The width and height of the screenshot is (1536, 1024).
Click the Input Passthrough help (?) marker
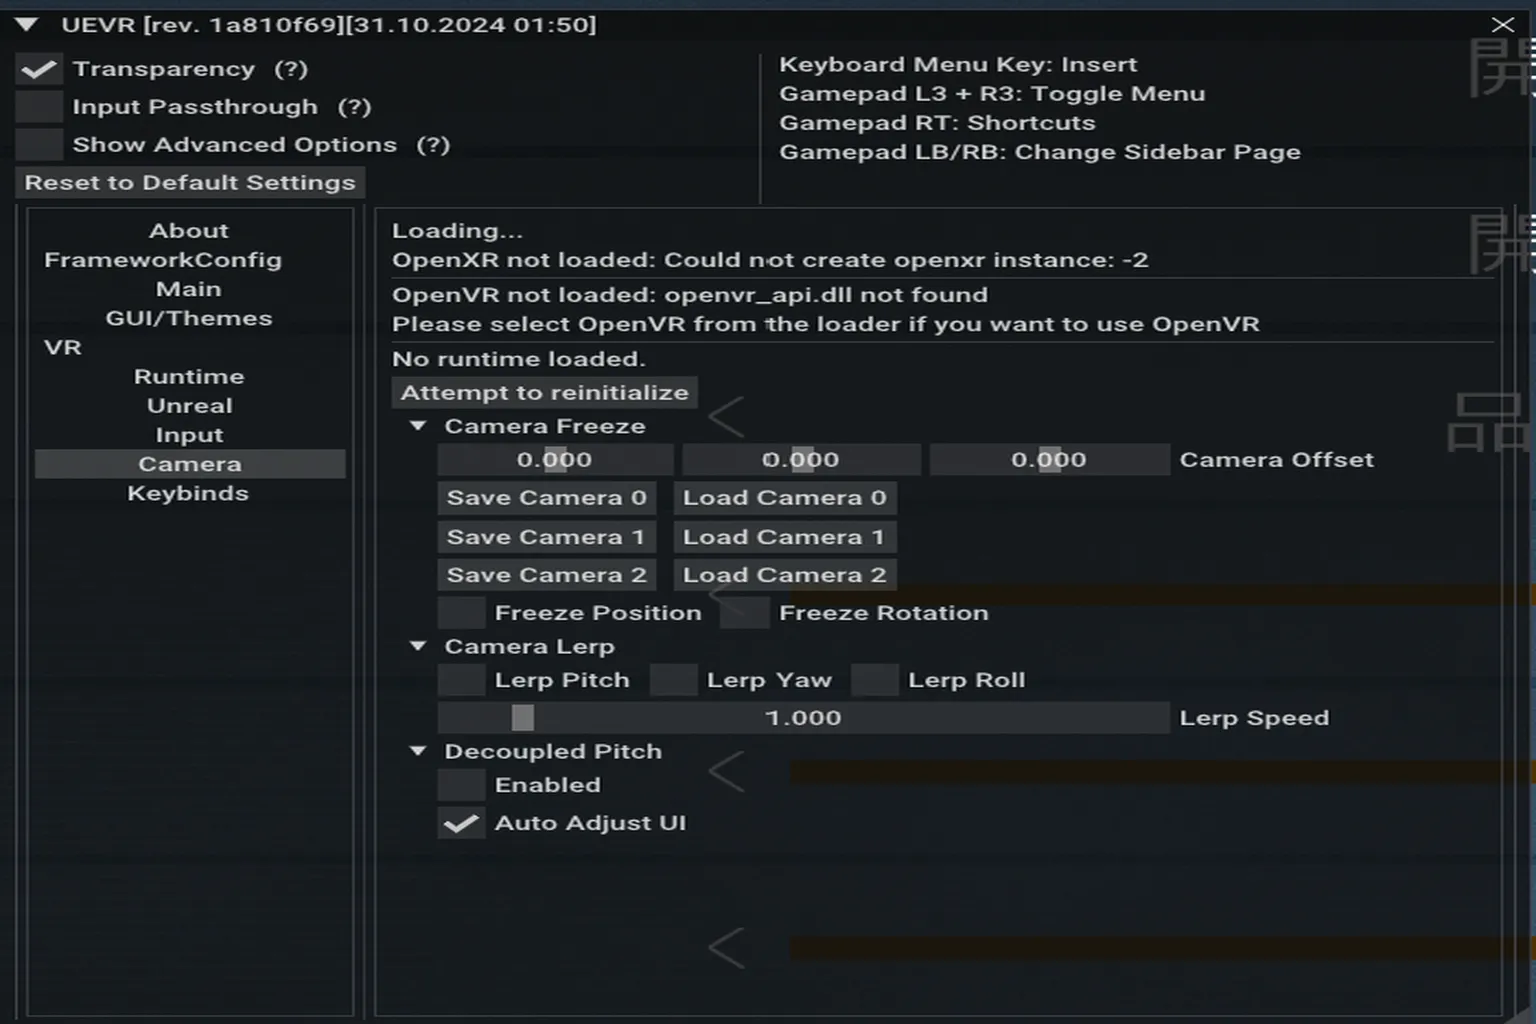(354, 107)
